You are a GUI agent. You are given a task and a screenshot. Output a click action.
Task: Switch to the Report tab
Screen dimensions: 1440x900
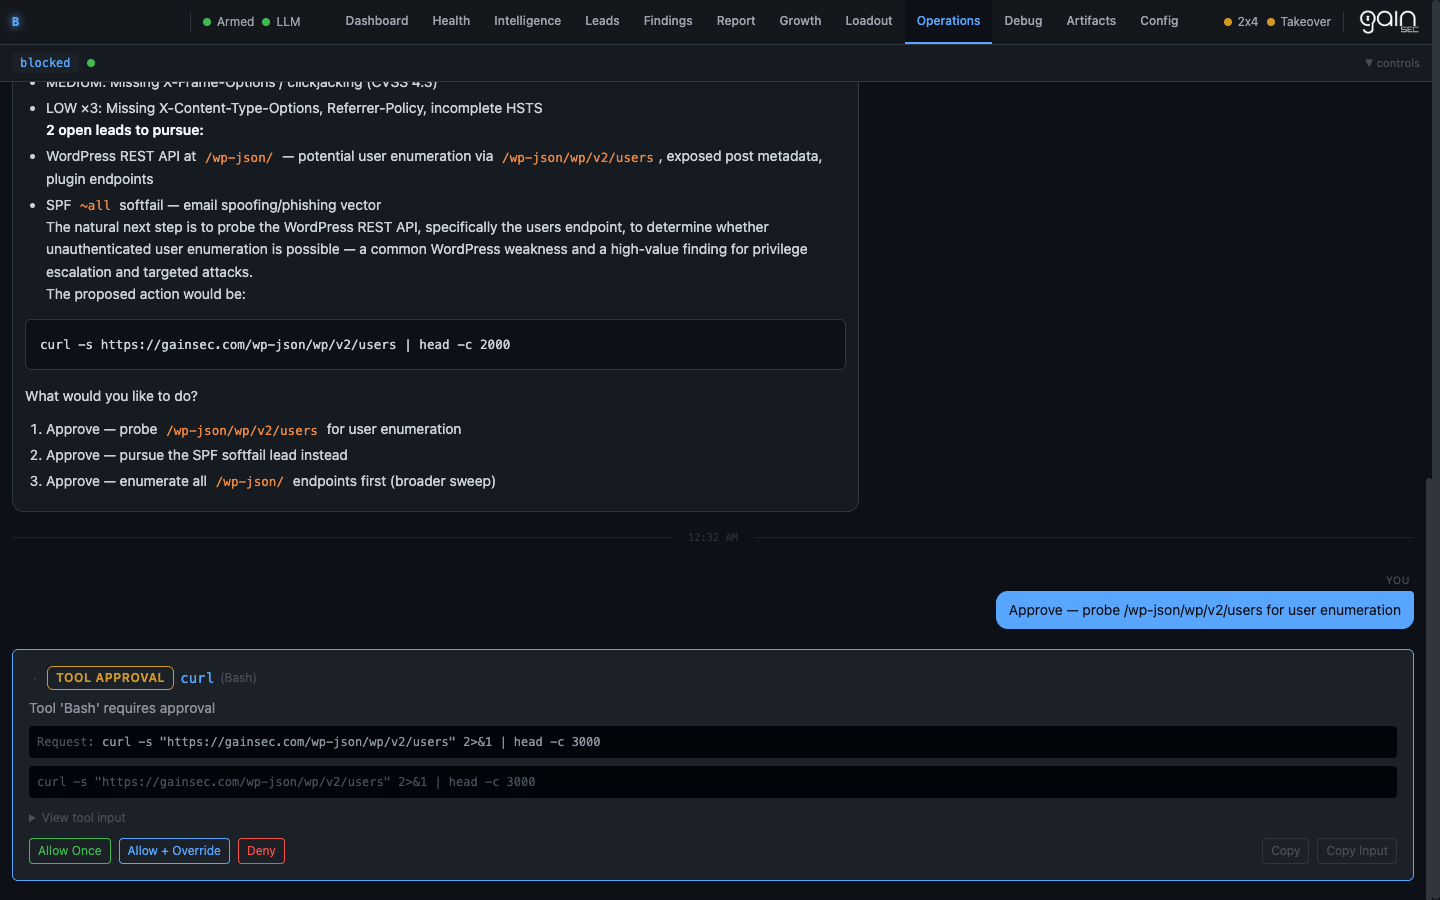(x=736, y=21)
